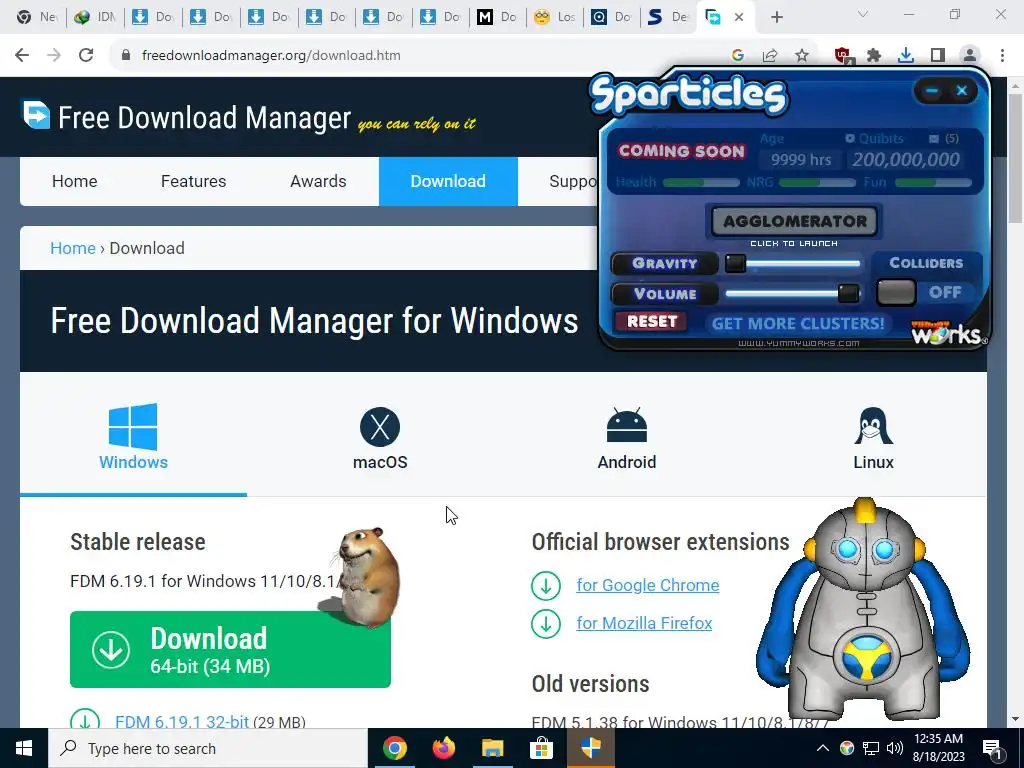
Task: Open Chrome from the taskbar
Action: point(394,748)
